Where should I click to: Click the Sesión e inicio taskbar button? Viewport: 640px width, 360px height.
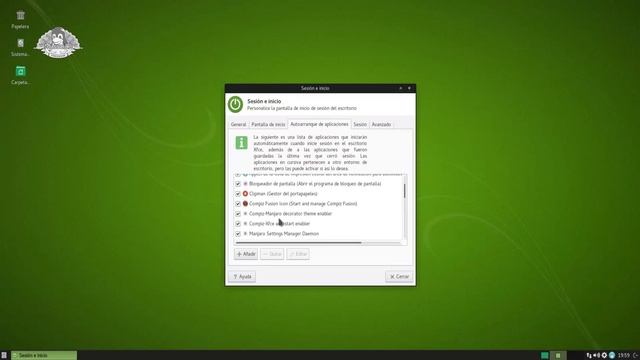(44, 356)
